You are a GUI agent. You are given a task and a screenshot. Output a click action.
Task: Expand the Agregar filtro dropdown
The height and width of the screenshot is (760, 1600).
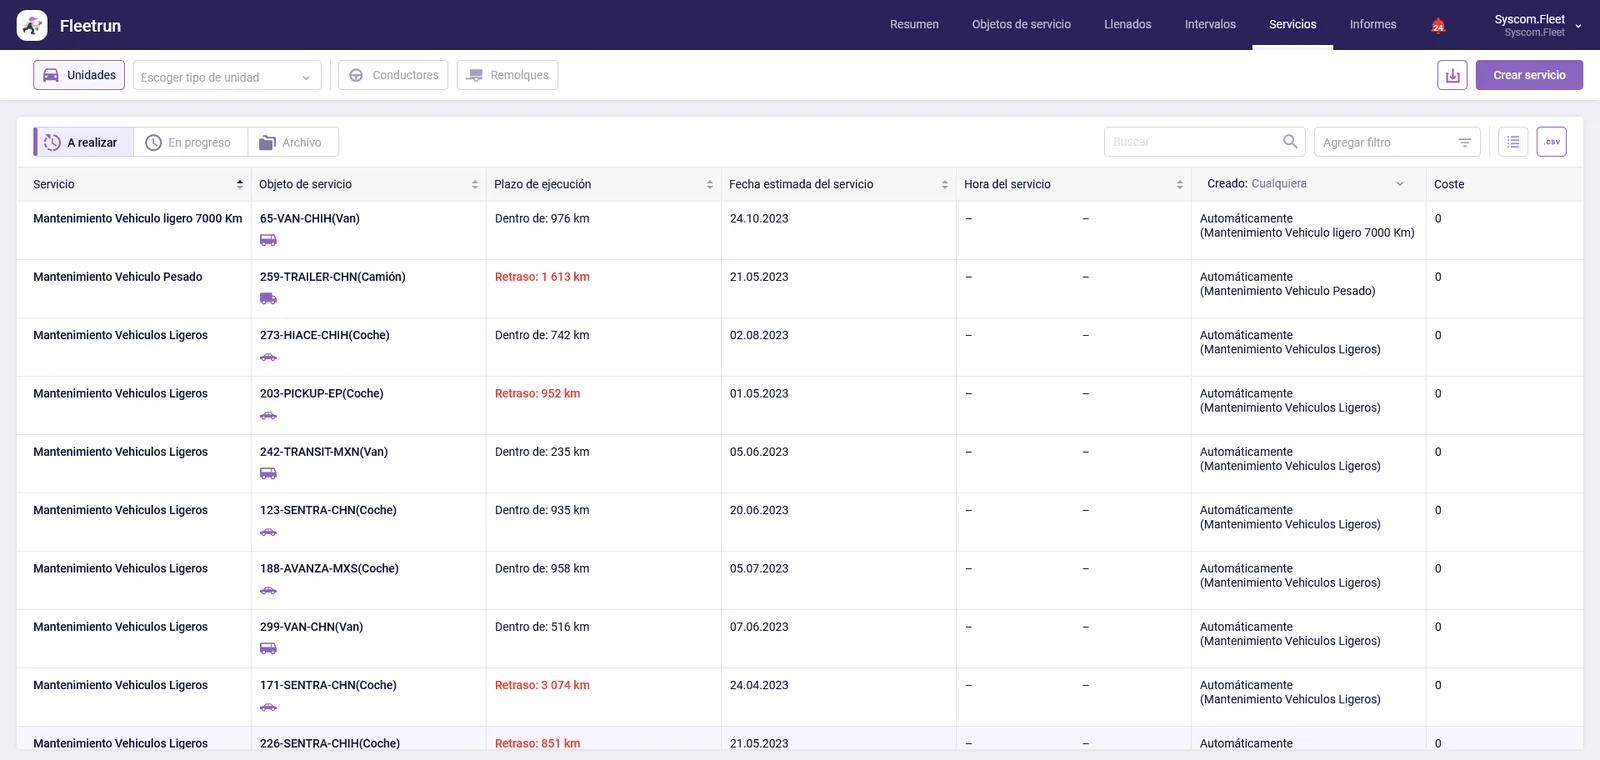click(x=1397, y=142)
